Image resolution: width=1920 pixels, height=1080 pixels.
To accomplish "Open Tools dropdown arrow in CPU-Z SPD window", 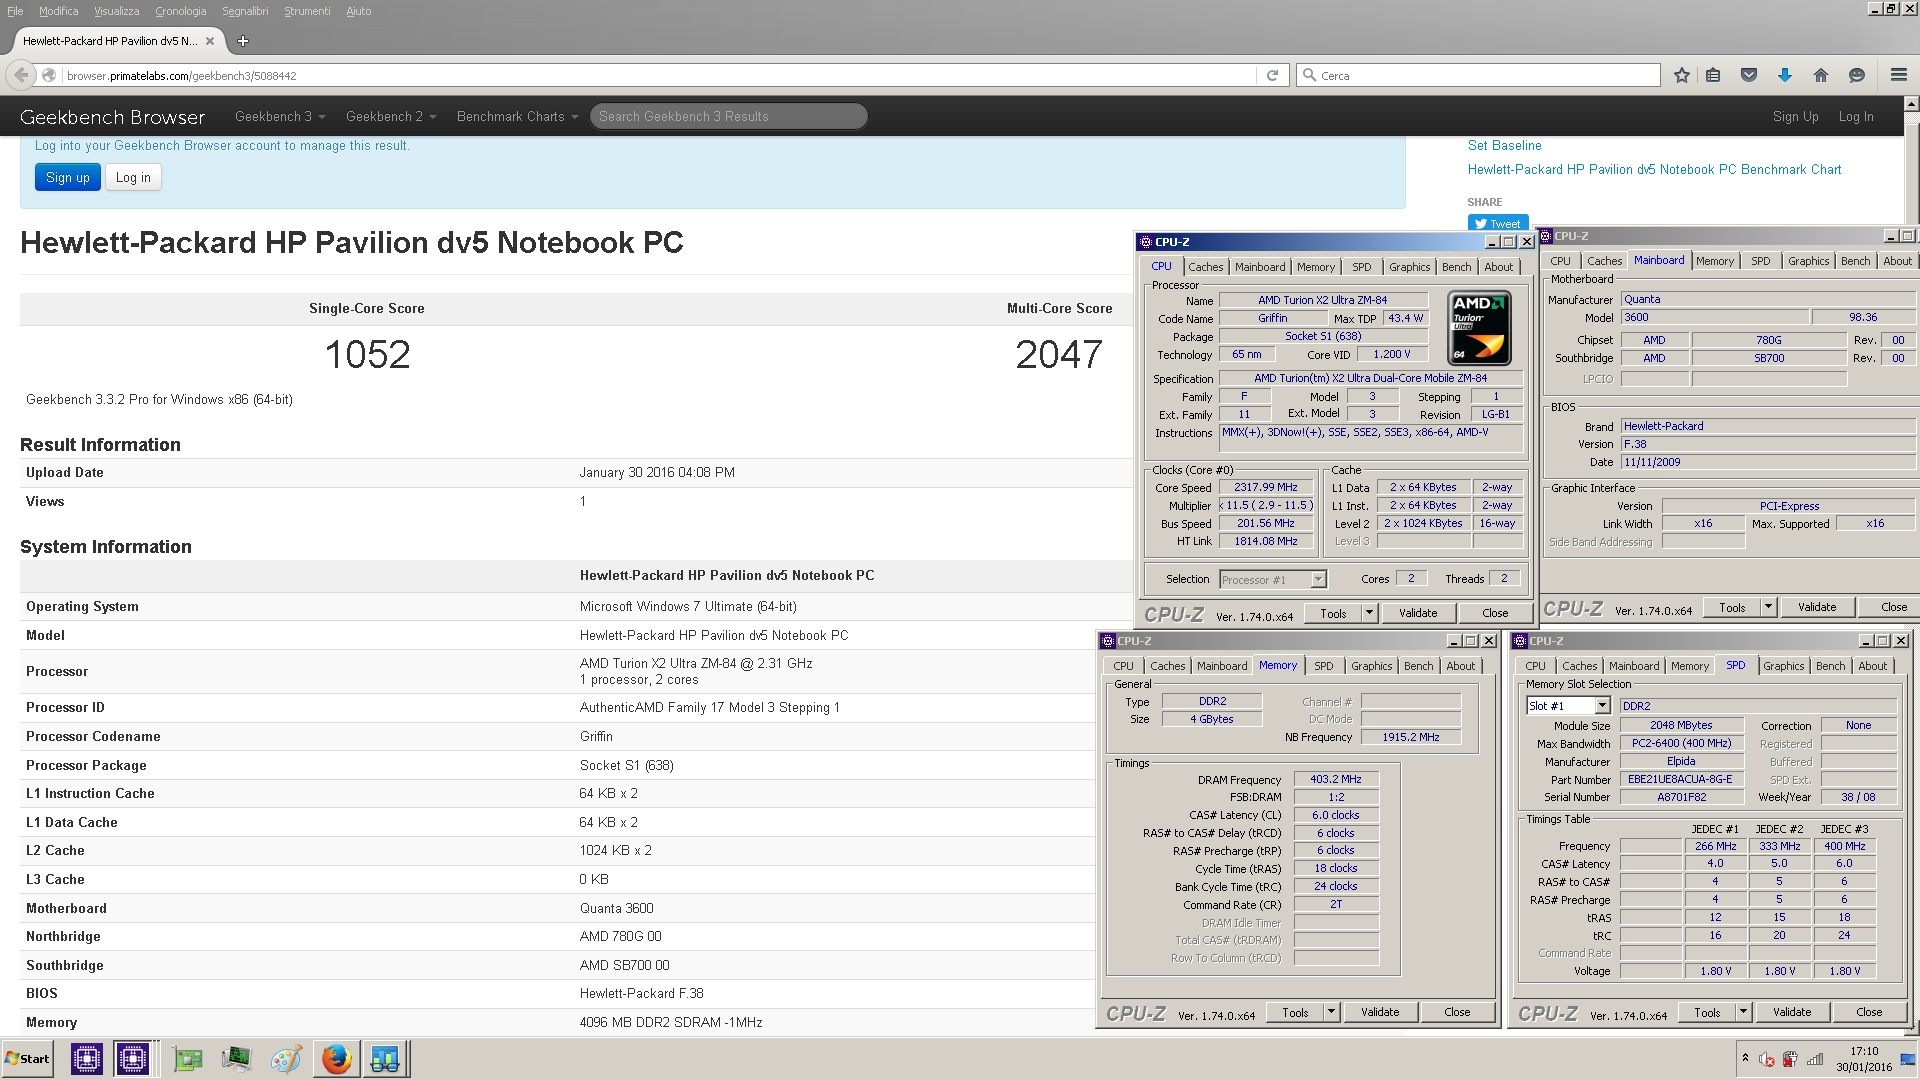I will click(1743, 1012).
